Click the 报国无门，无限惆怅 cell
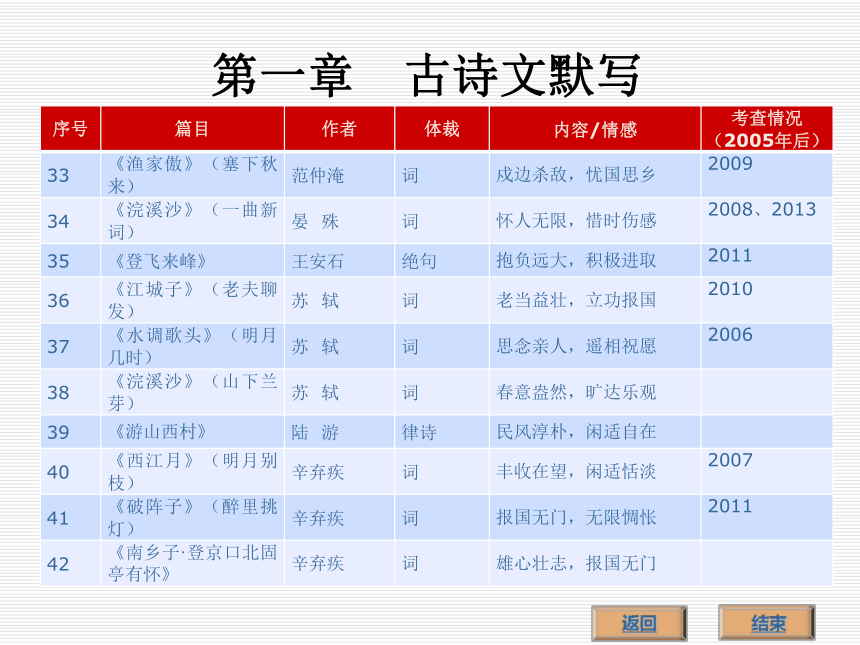The height and width of the screenshot is (645, 860). pyautogui.click(x=595, y=517)
